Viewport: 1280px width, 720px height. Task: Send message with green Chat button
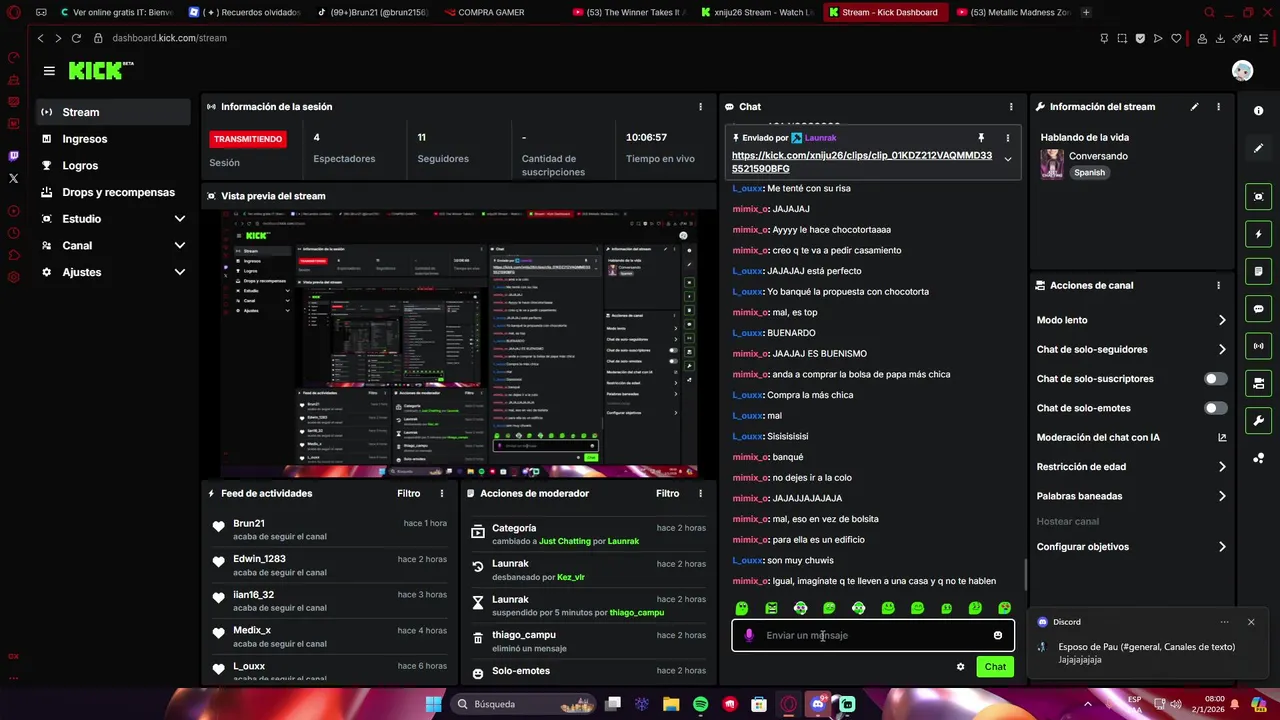coord(995,667)
